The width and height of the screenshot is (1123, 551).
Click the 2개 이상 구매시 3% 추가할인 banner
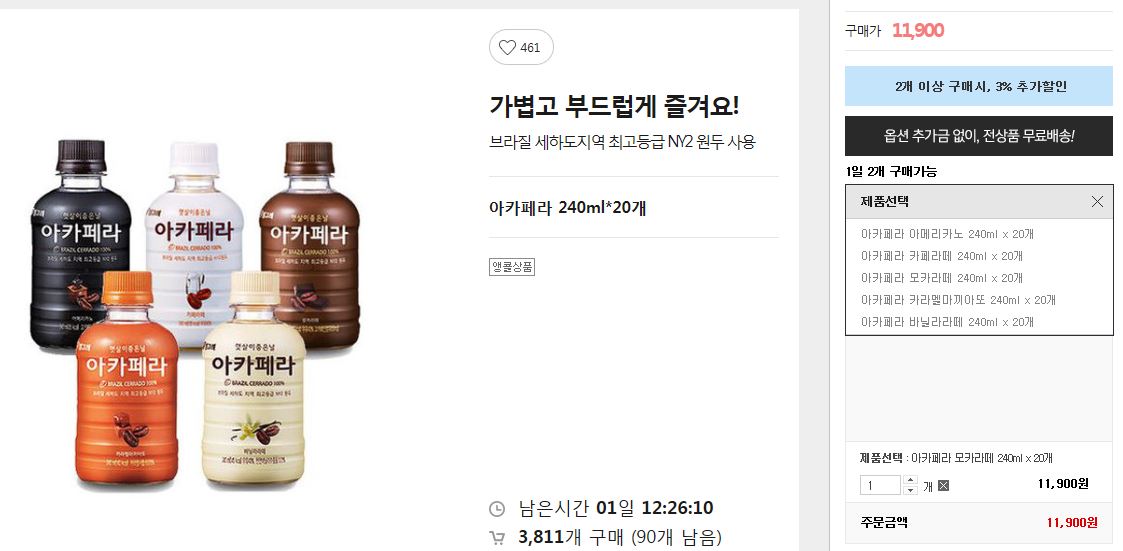point(979,86)
